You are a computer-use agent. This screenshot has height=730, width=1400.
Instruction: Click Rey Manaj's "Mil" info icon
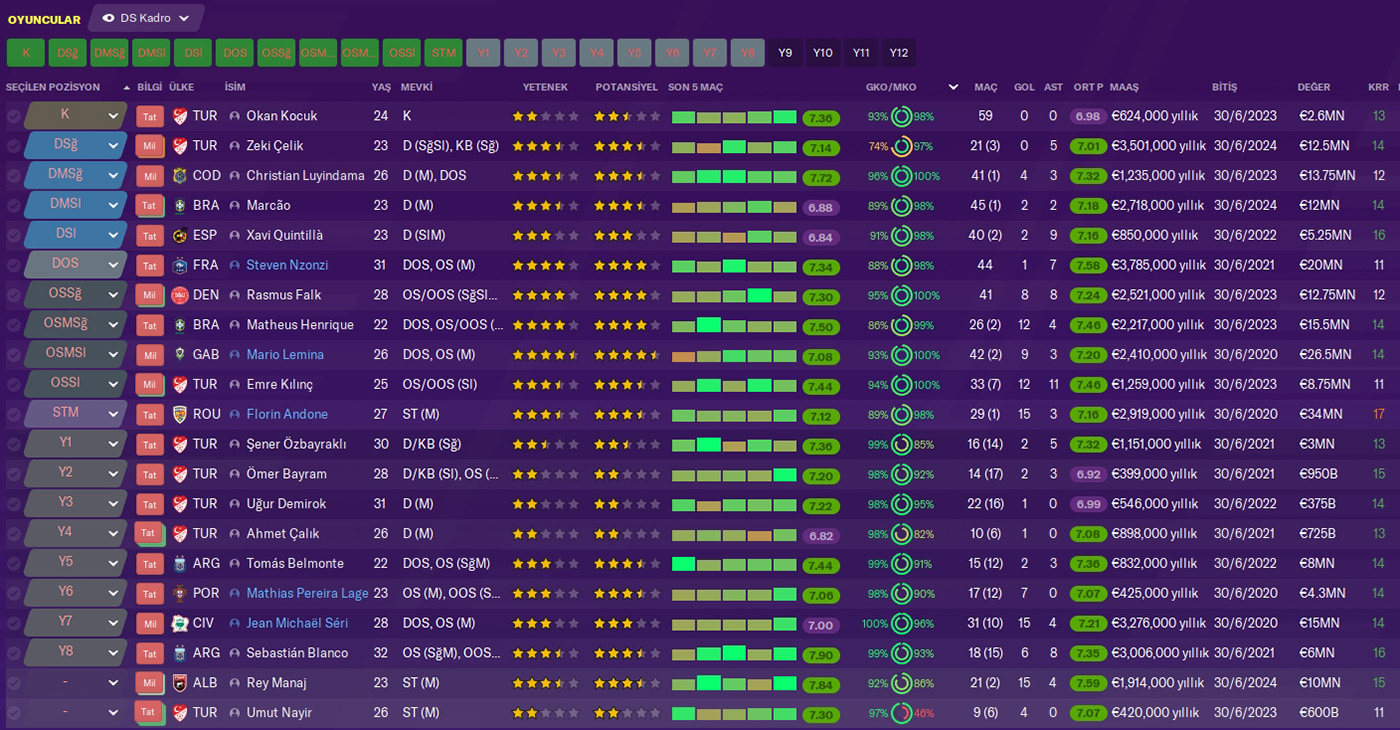point(149,684)
